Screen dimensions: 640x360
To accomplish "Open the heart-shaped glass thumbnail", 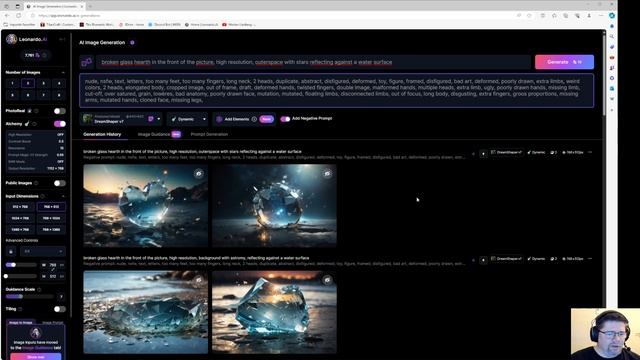I will 145,206.
